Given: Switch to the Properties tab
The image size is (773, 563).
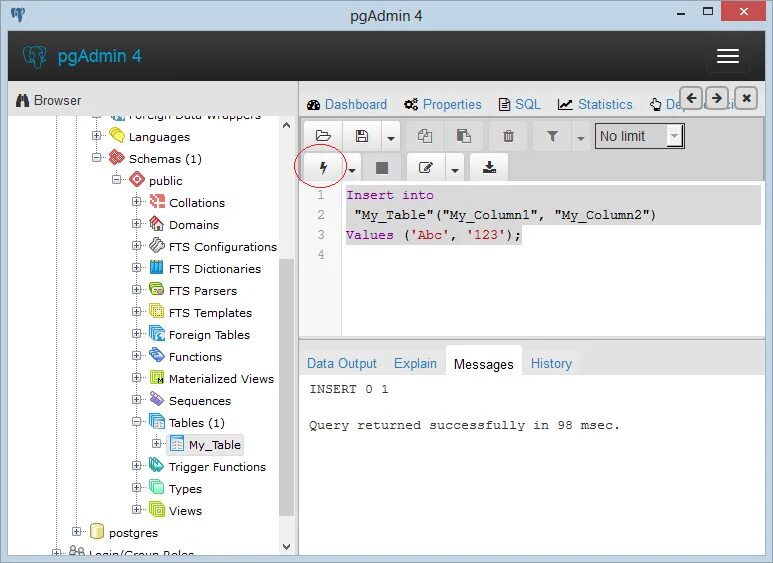Looking at the screenshot, I should click(x=442, y=105).
